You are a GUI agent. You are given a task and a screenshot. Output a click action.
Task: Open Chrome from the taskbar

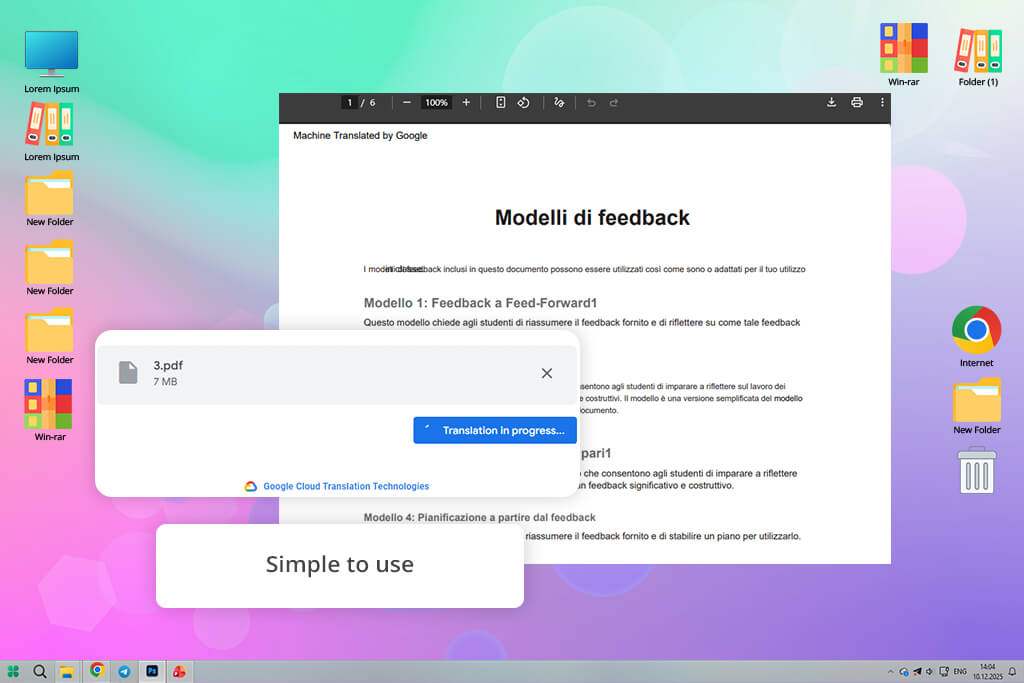tap(97, 670)
